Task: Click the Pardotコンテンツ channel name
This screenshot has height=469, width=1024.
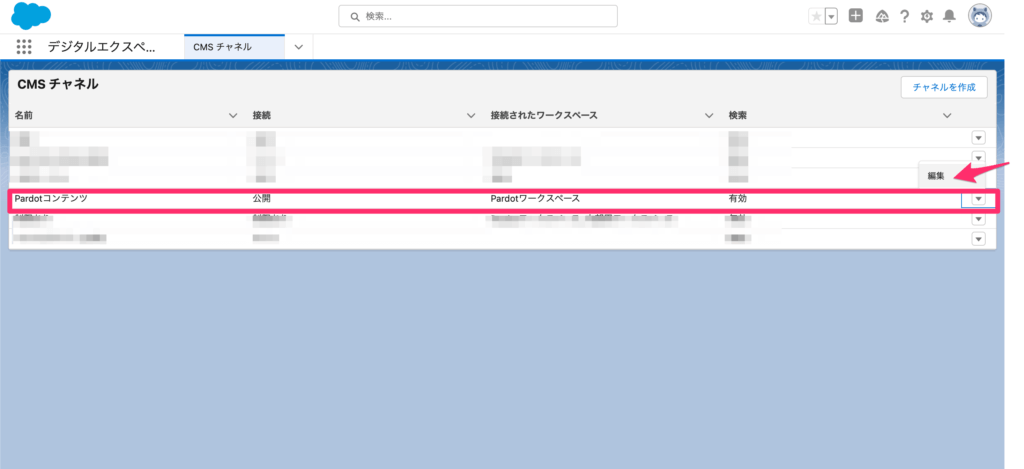Action: 51,199
